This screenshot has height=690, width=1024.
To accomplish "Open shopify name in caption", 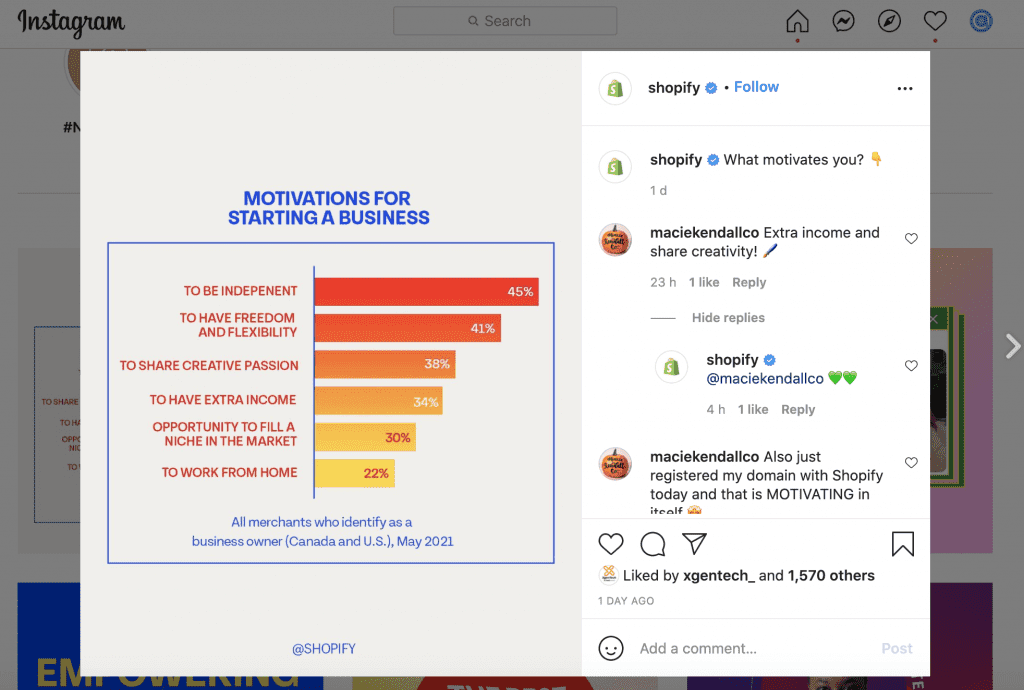I will (x=676, y=160).
